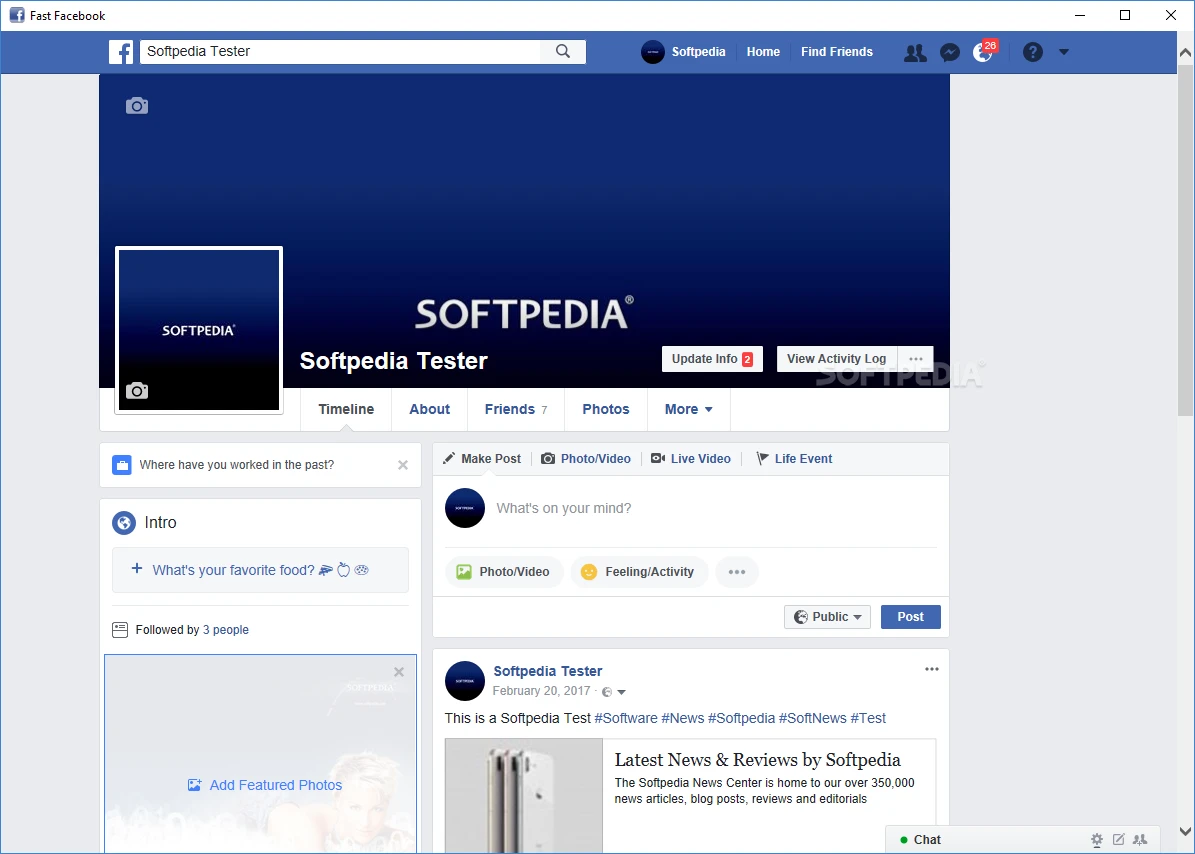Click the #SoftNews hashtag
Image resolution: width=1195 pixels, height=854 pixels.
[812, 718]
